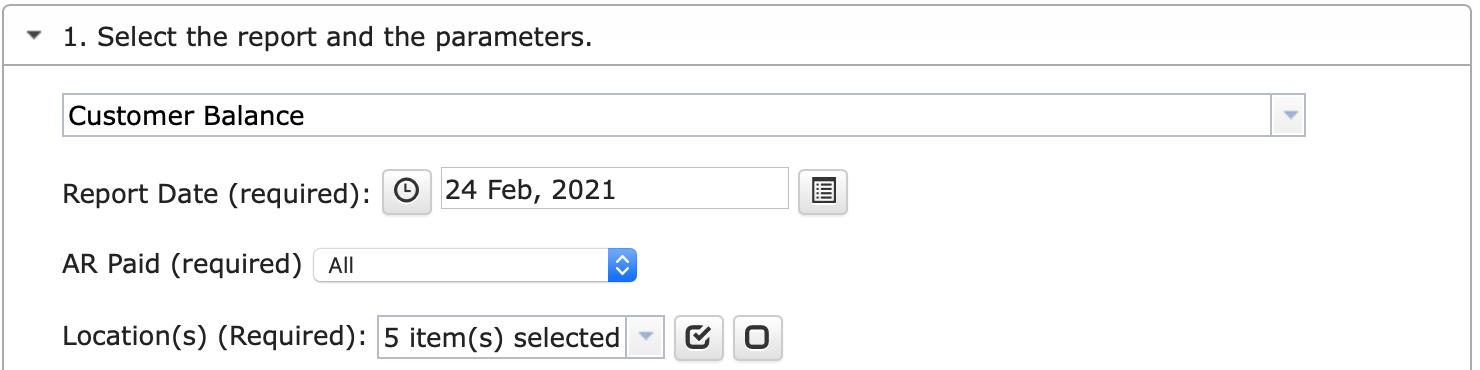
Task: Click the 'Report Date (required):' label
Action: pyautogui.click(x=217, y=193)
